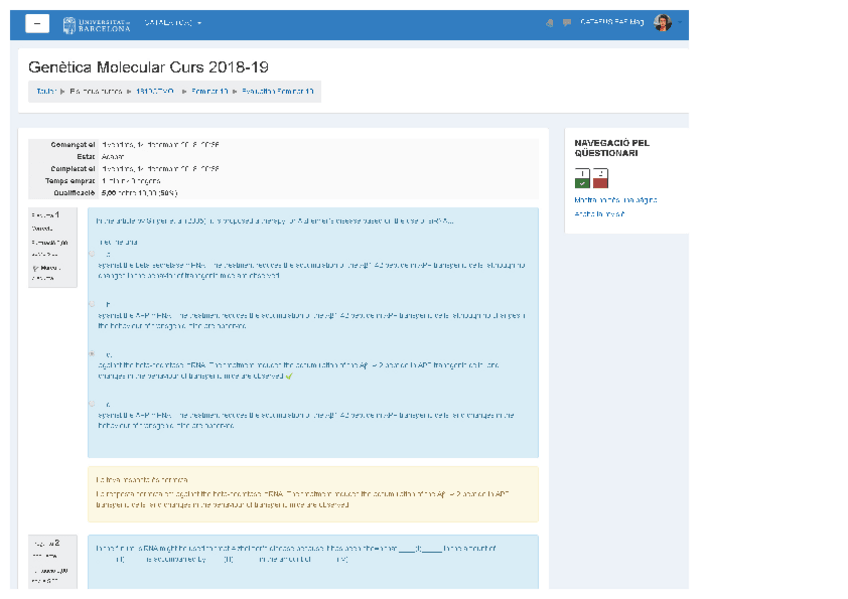The image size is (848, 599).
Task: Click the NAVEGACIÓ PEL QÜESTIONARI block title
Action: pyautogui.click(x=612, y=148)
